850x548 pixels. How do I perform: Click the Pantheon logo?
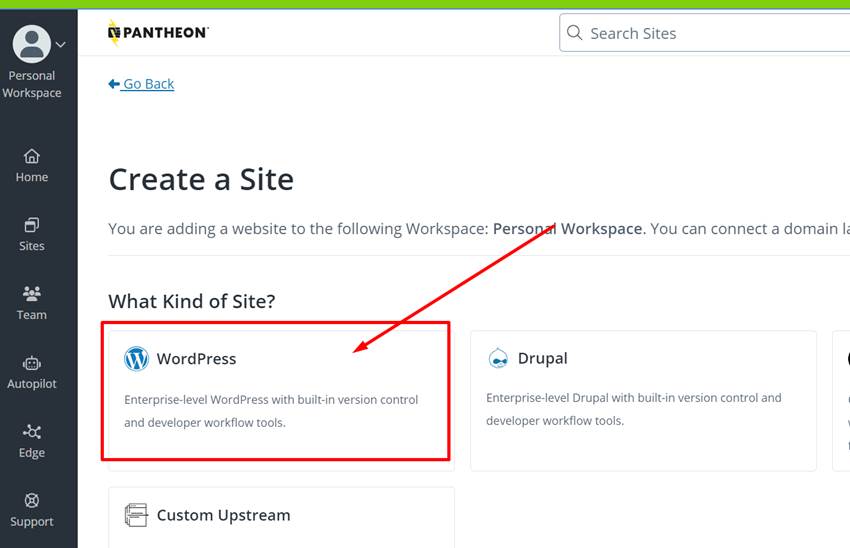[158, 33]
